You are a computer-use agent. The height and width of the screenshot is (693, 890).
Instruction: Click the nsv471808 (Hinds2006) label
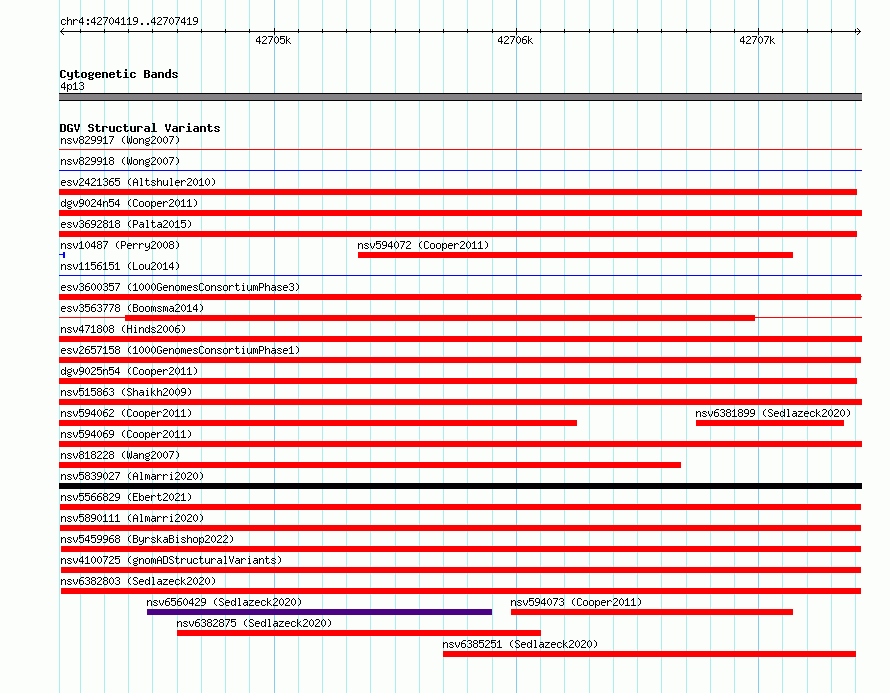point(123,329)
